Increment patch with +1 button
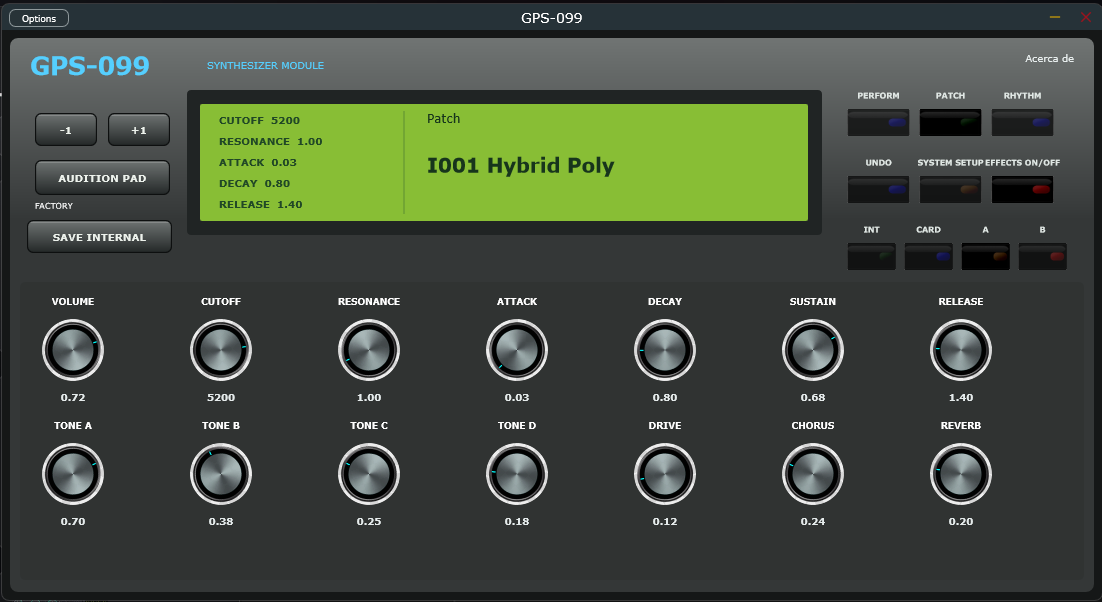 pyautogui.click(x=138, y=130)
